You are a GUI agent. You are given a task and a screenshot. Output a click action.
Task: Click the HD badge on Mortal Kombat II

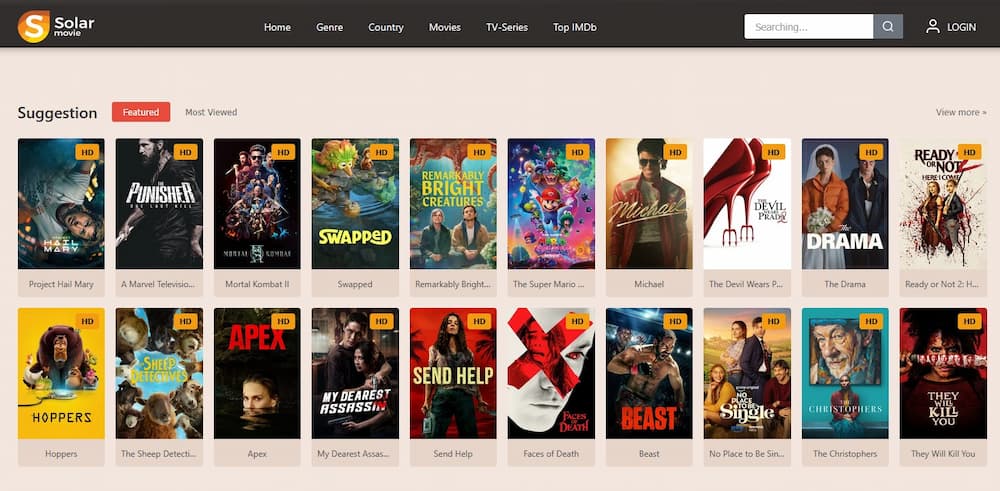coord(283,152)
